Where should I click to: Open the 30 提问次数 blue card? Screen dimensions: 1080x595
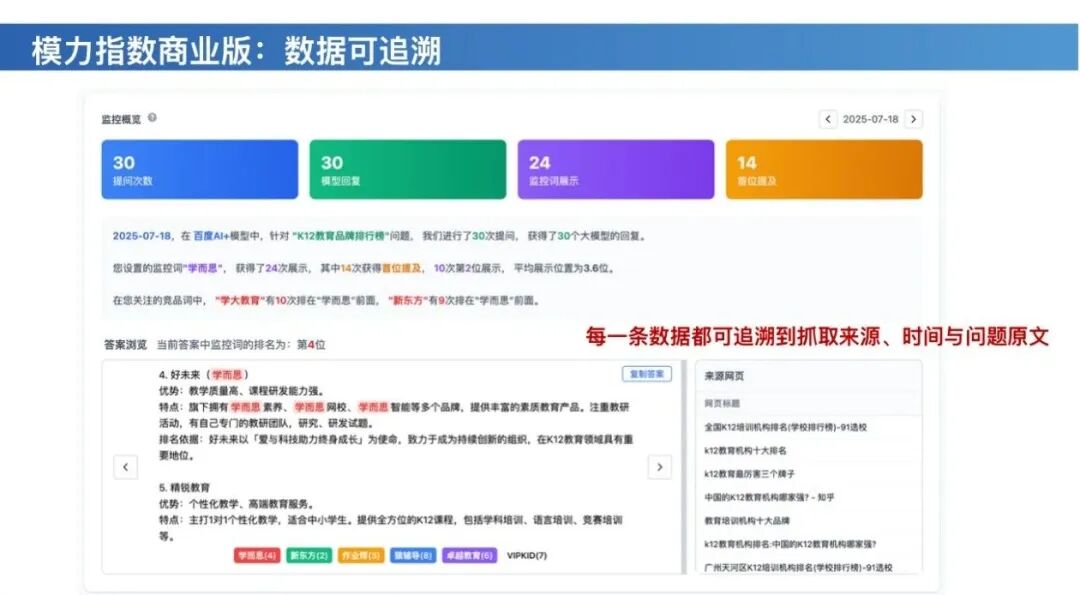tap(200, 169)
